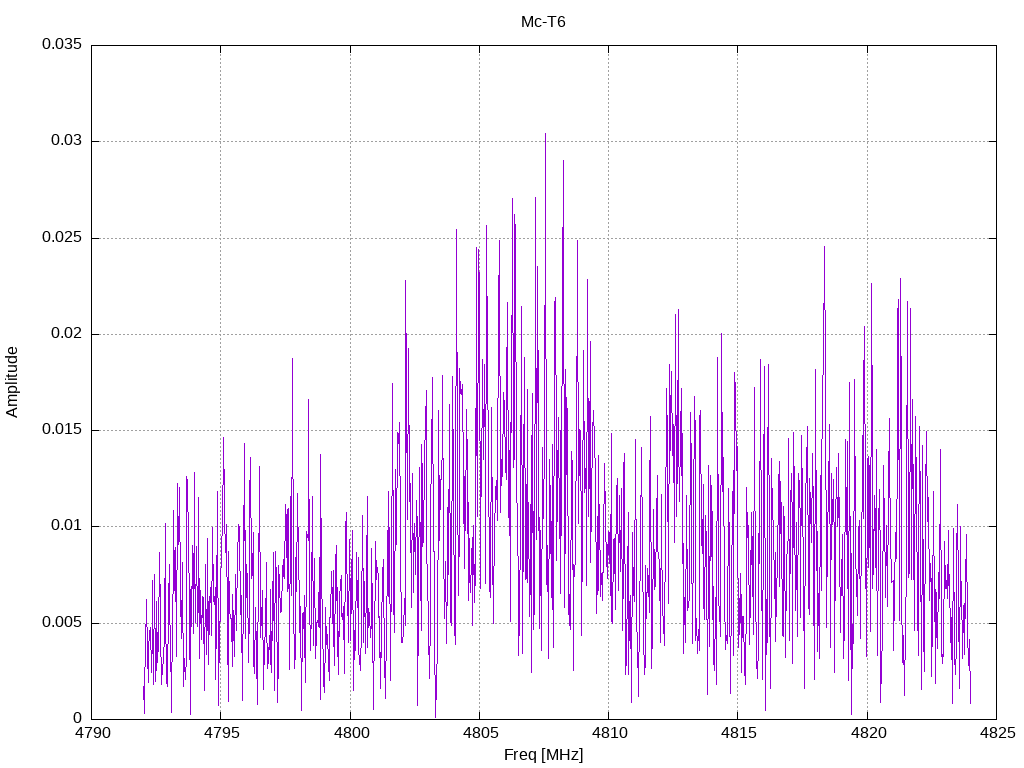Click y-axis tick label 0.005
Viewport: 1024px width, 768px height.
(62, 622)
